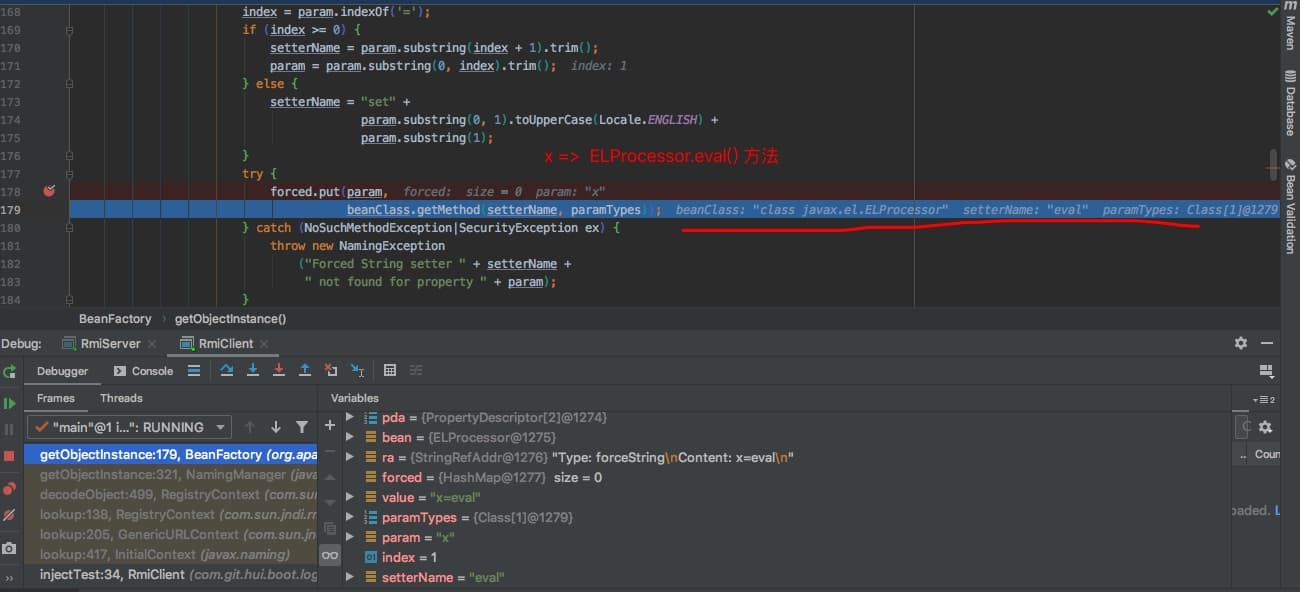Click the red Force Step Into icon

click(279, 371)
